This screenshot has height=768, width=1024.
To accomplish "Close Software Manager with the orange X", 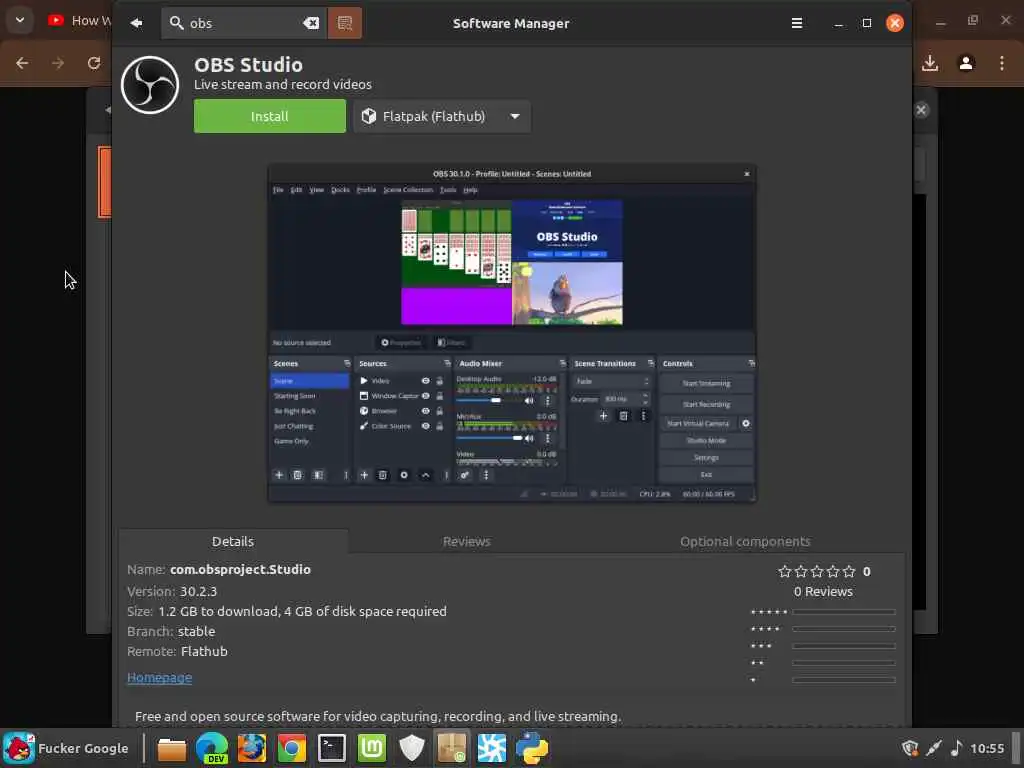I will (x=895, y=24).
